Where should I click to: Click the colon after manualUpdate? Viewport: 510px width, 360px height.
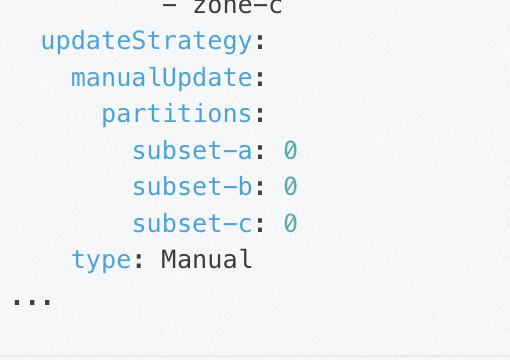tap(260, 79)
